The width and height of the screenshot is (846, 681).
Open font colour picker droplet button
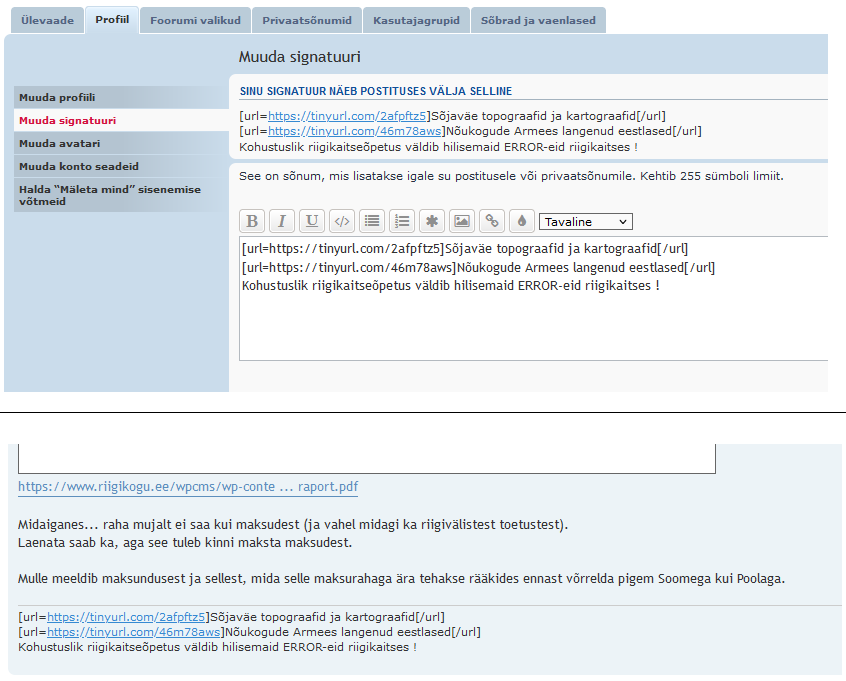pos(521,221)
